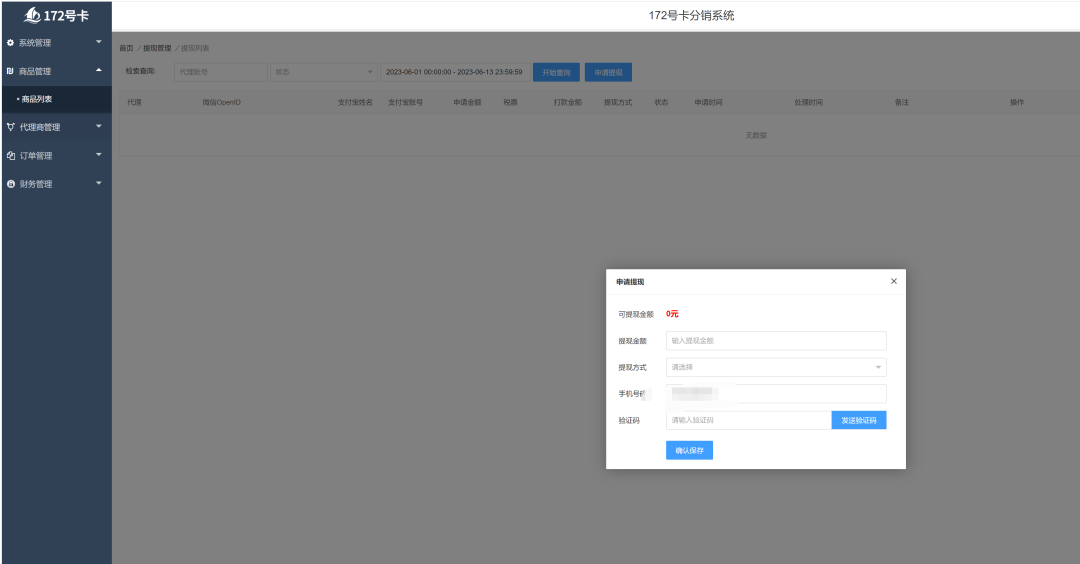1080x564 pixels.
Task: Expand the 代理商管理 submenu arrow
Action: coord(98,127)
